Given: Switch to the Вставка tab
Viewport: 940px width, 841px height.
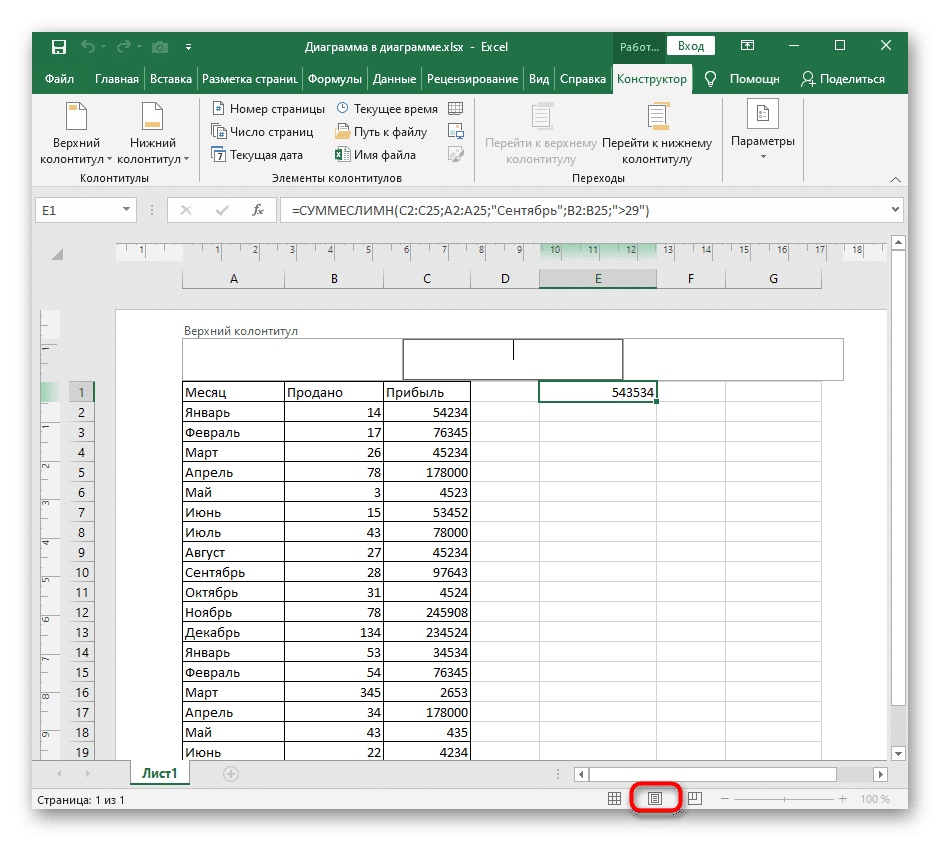Looking at the screenshot, I should click(x=170, y=79).
